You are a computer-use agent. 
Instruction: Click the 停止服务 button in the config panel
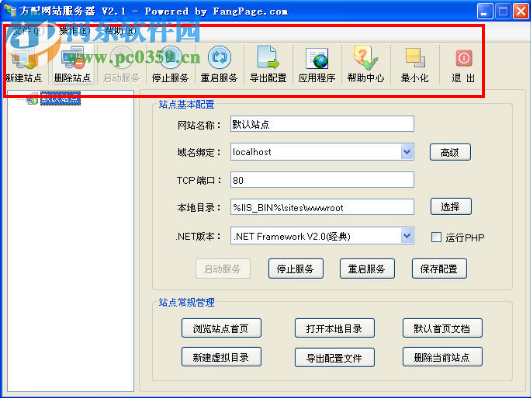point(296,269)
